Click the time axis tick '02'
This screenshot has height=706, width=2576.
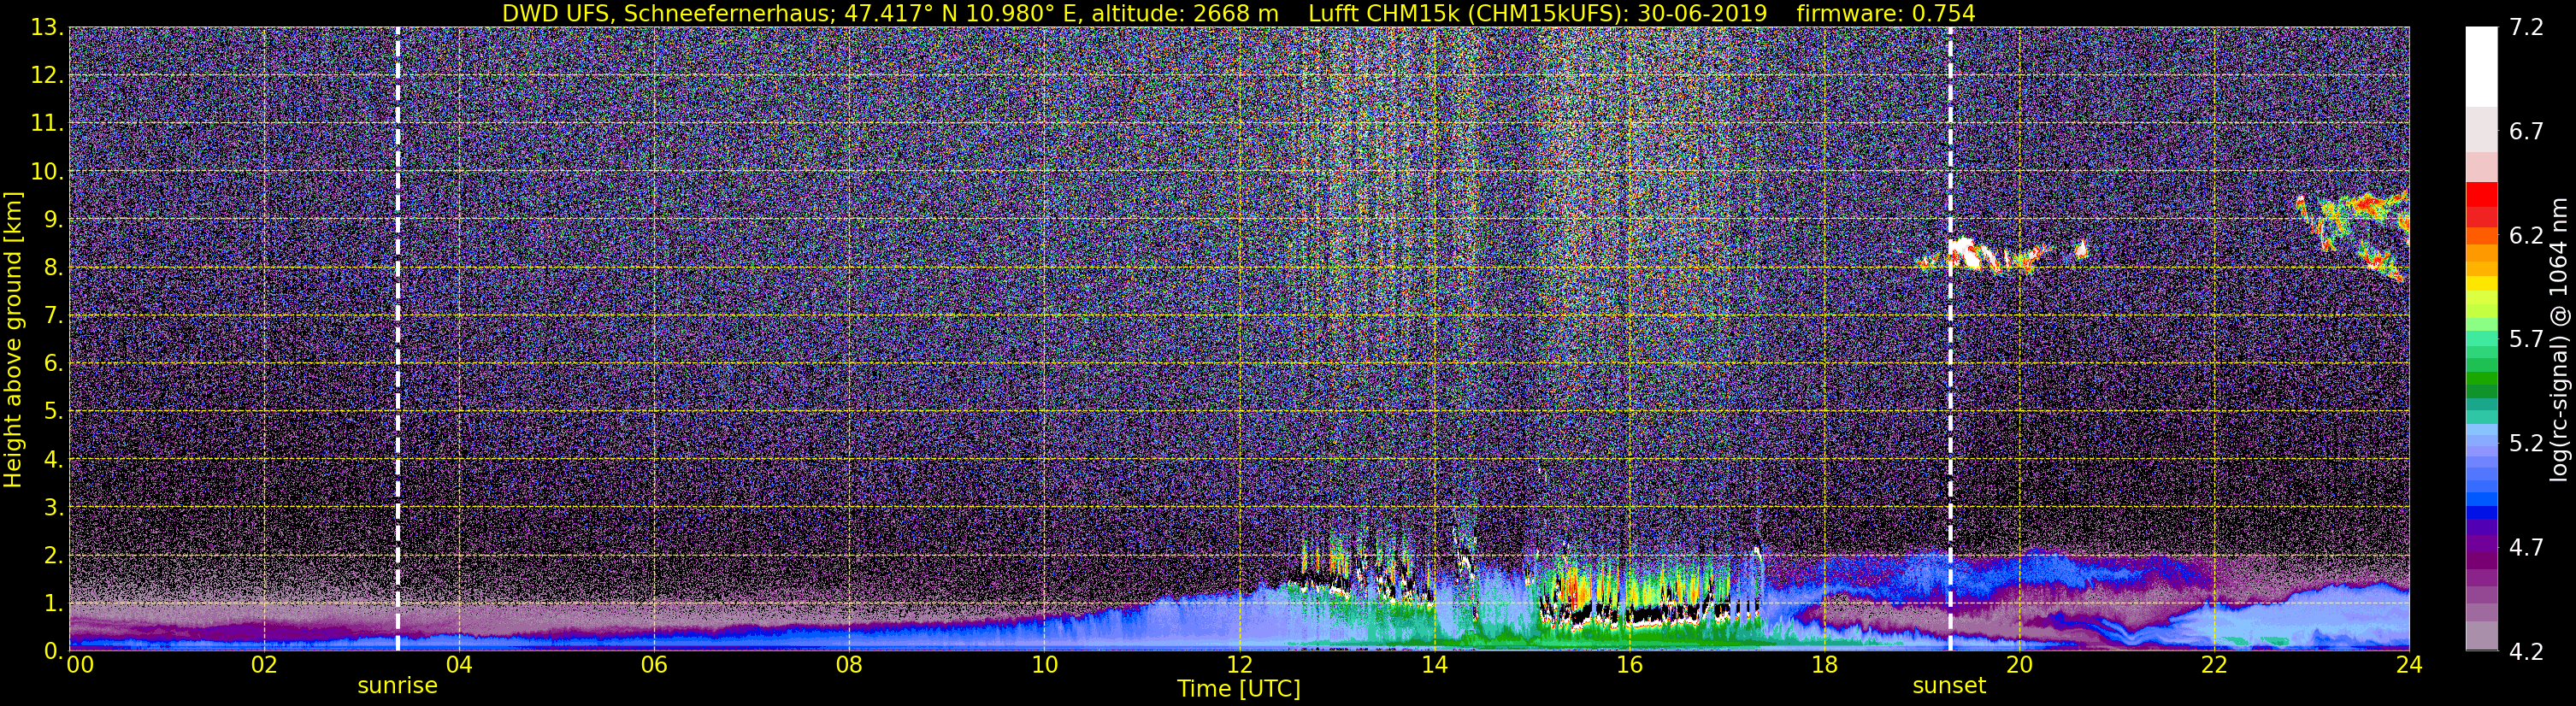pyautogui.click(x=264, y=665)
